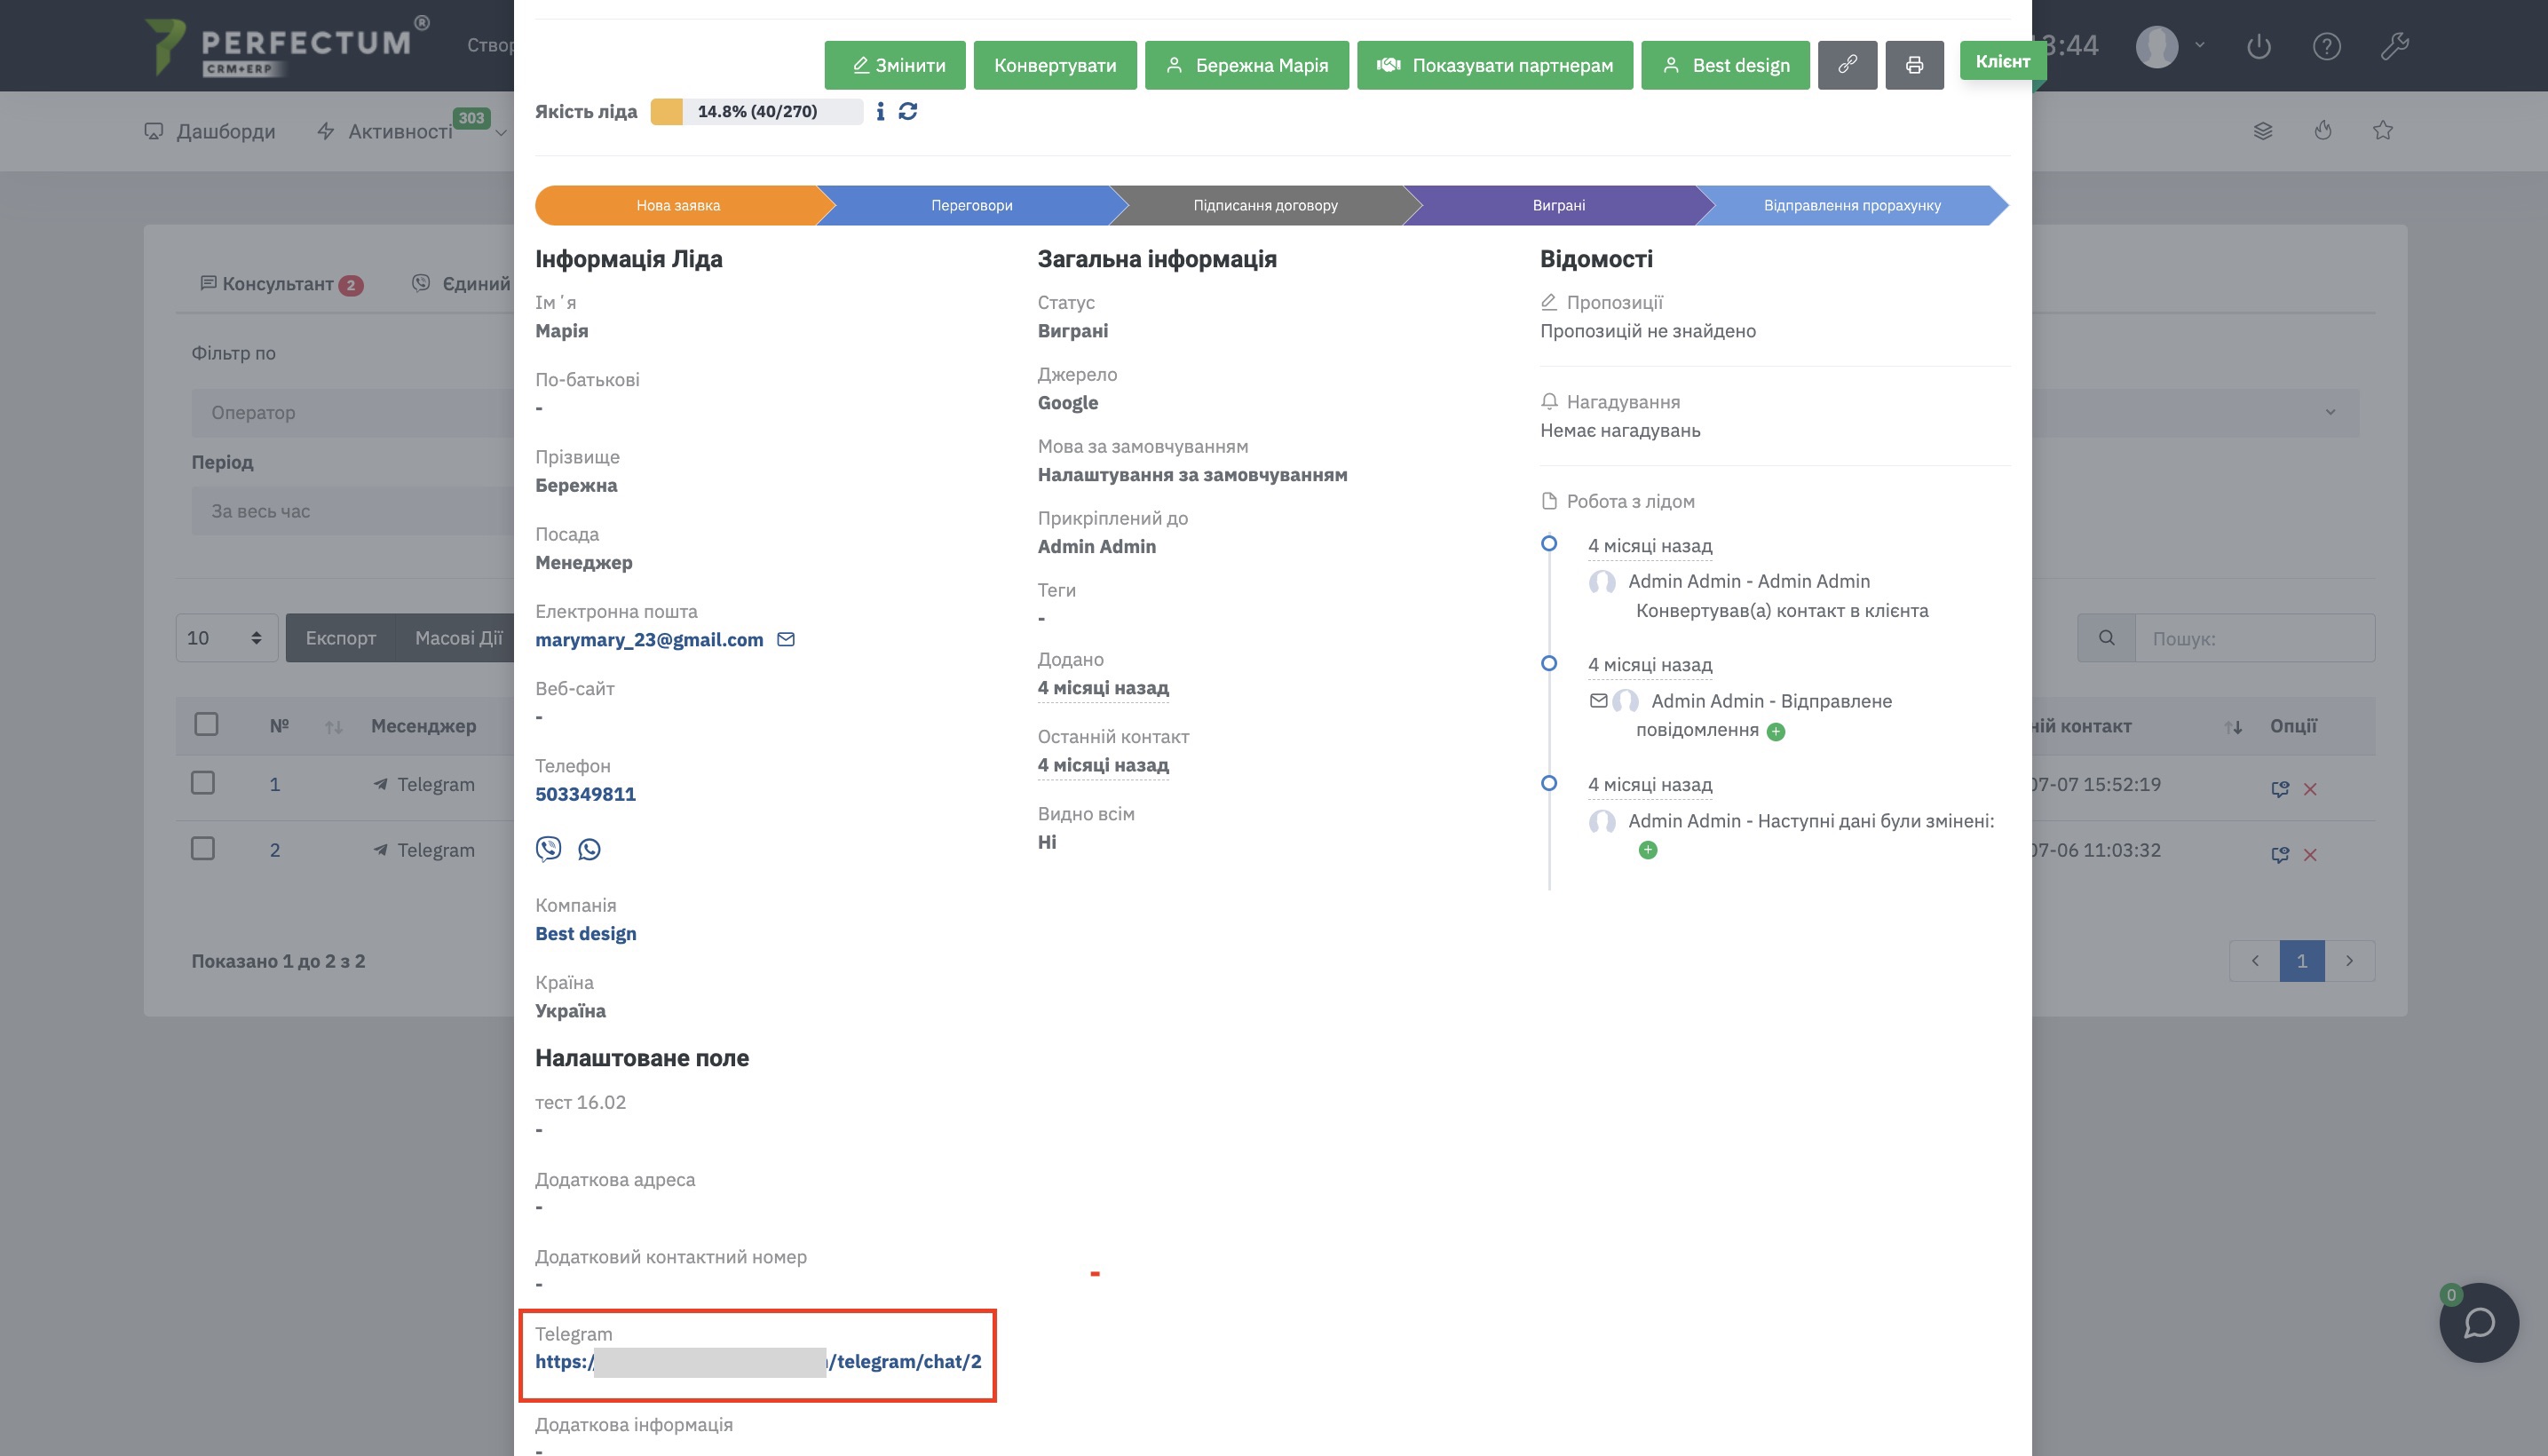This screenshot has height=1456, width=2548.
Task: Click the Best design button
Action: coord(1726,65)
